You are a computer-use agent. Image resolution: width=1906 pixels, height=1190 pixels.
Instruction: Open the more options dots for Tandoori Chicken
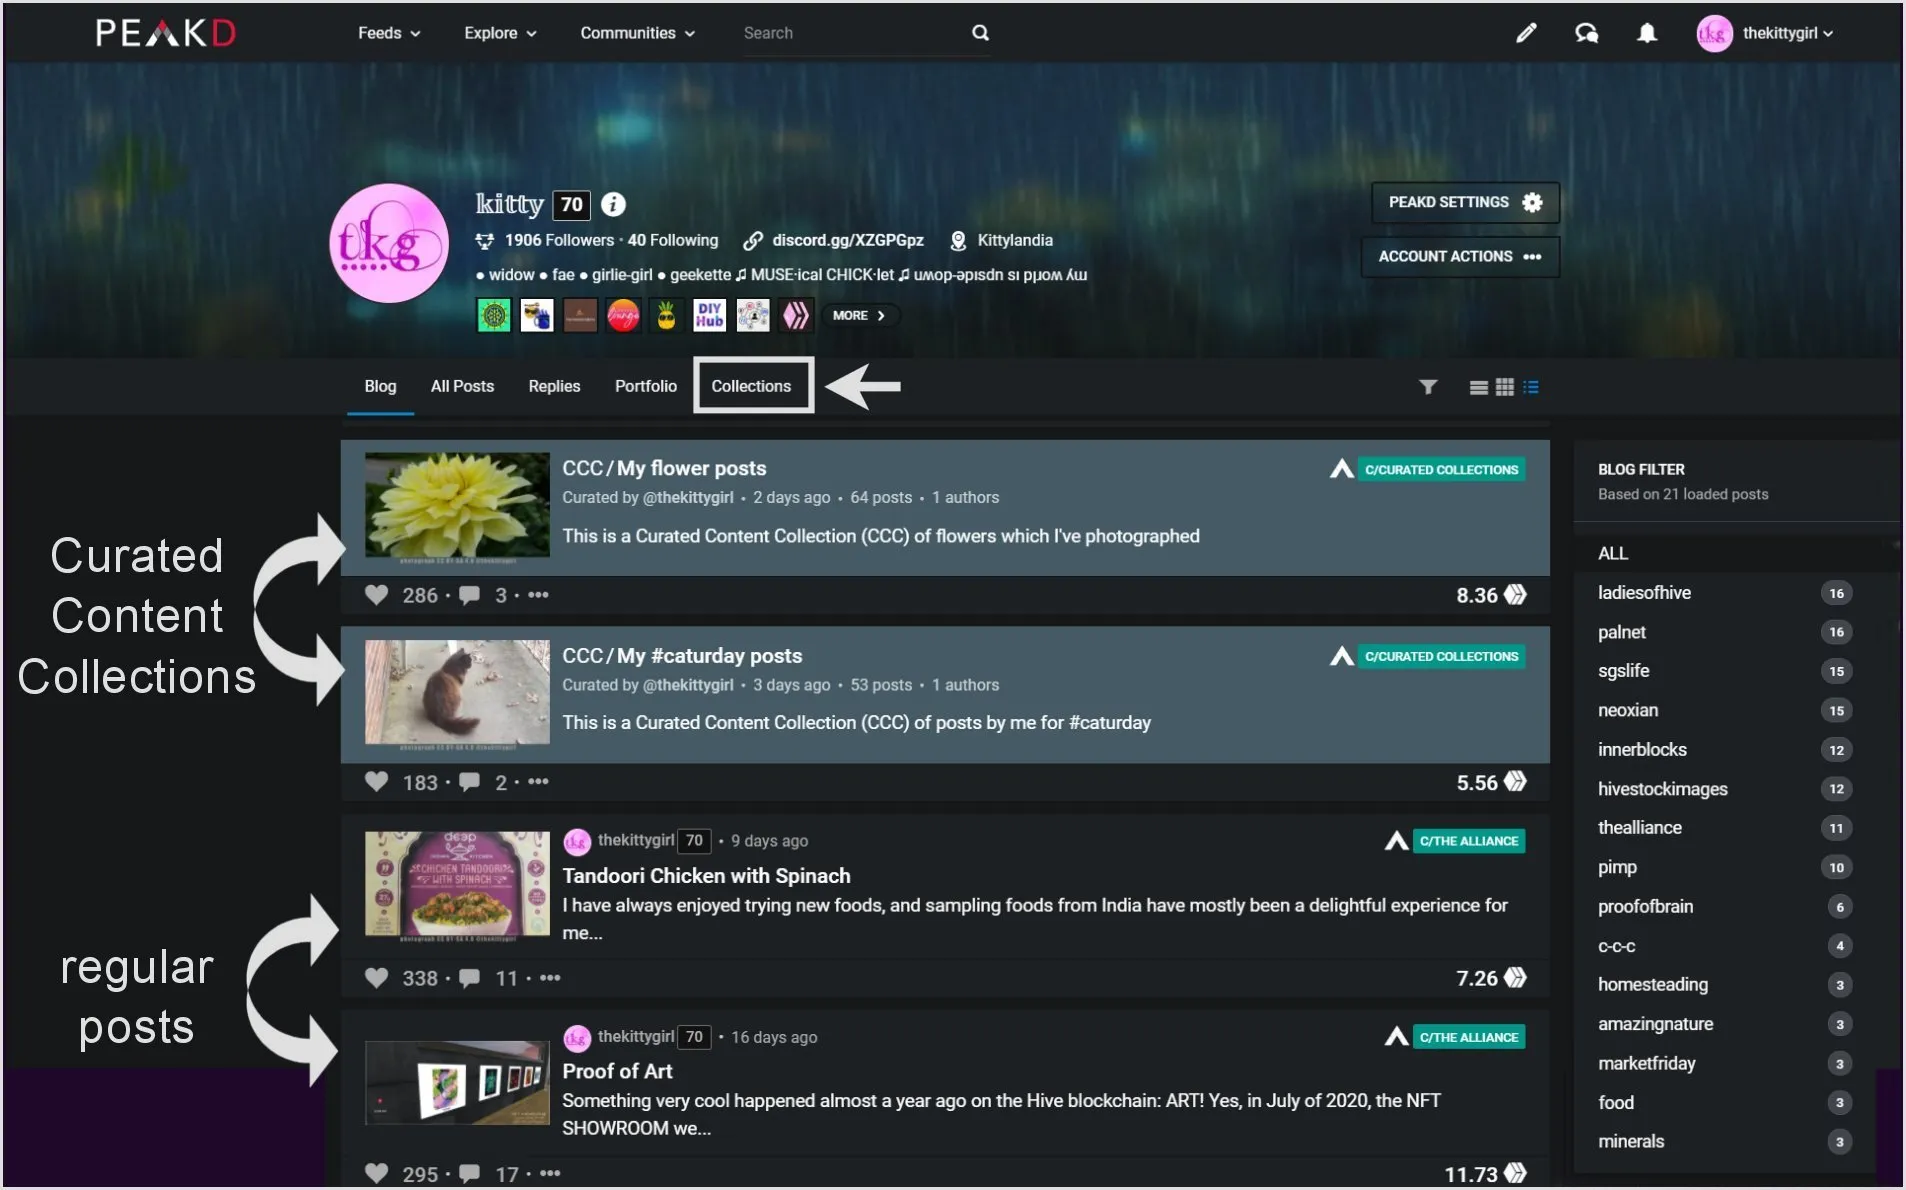point(550,978)
